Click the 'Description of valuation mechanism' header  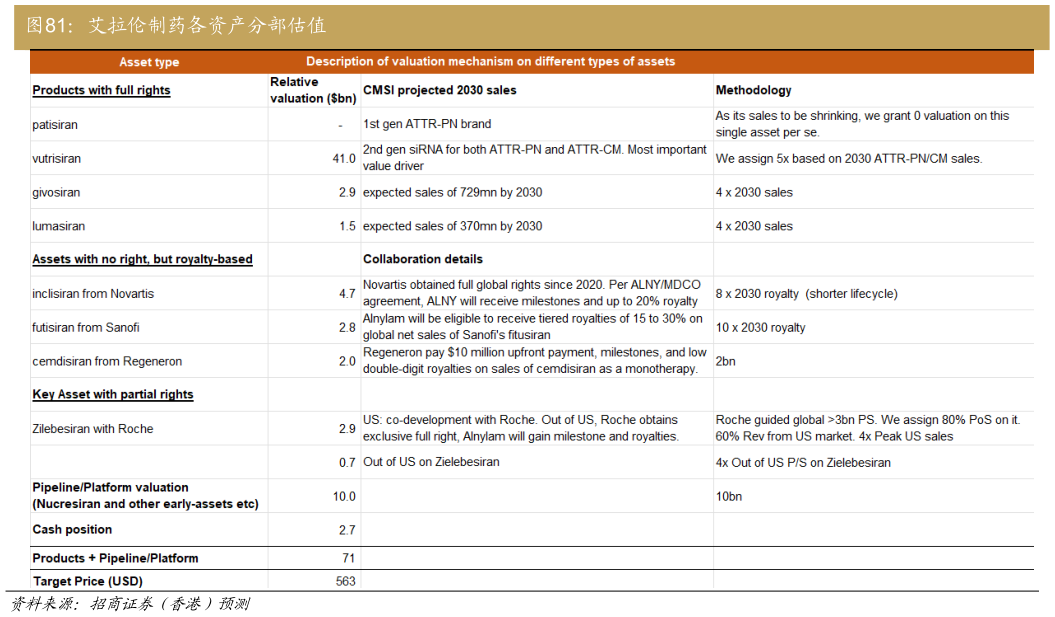point(490,61)
